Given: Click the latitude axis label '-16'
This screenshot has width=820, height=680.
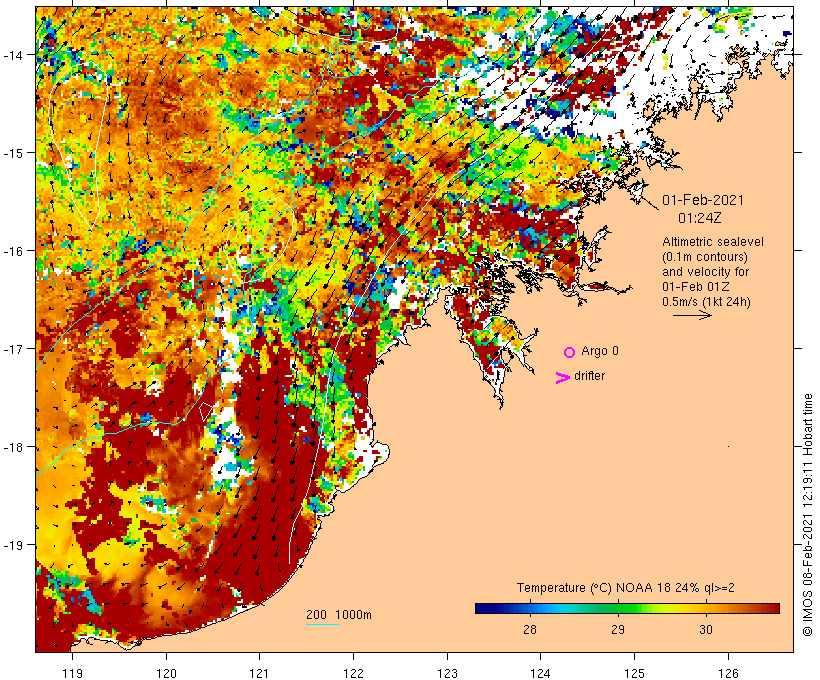Looking at the screenshot, I should tap(13, 251).
